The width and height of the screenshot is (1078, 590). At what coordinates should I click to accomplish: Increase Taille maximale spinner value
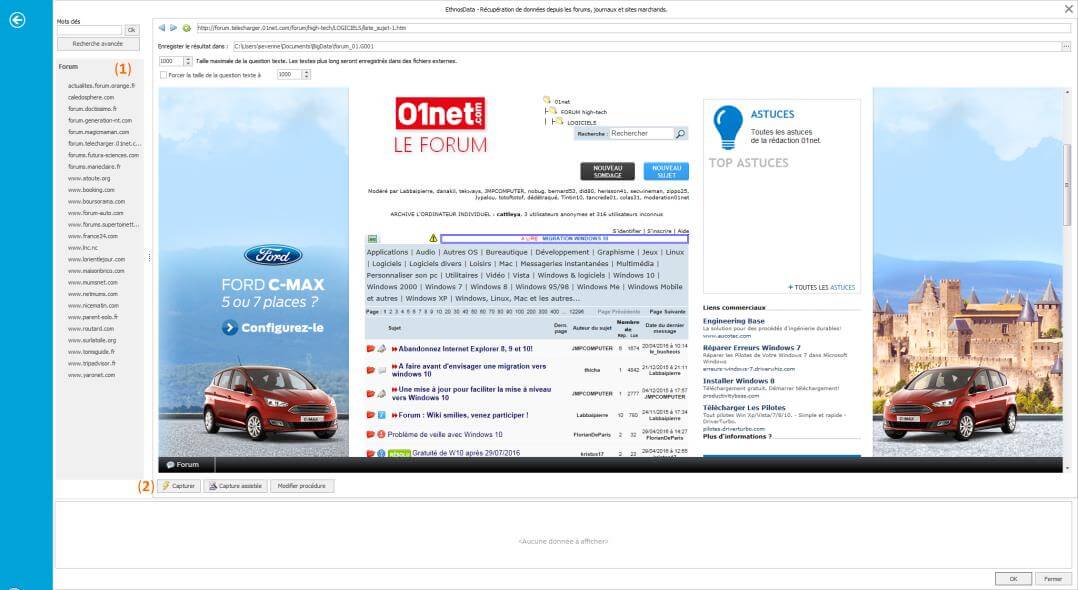[188, 59]
